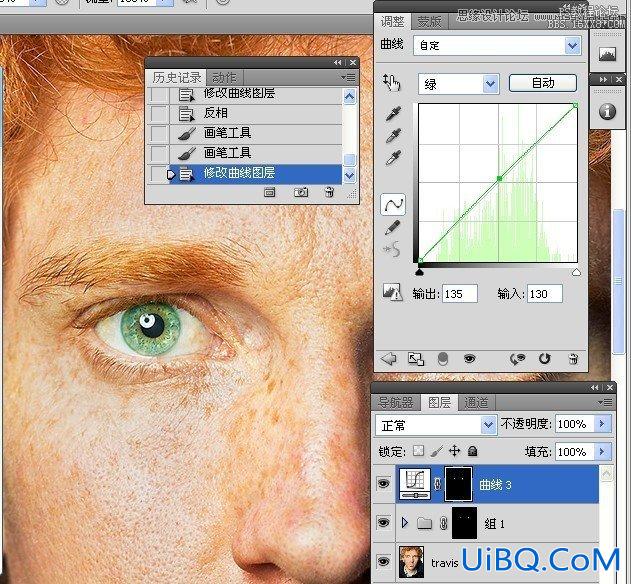Screen dimensions: 631x584
Task: Click the 不透明度 100% field
Action: click(574, 424)
